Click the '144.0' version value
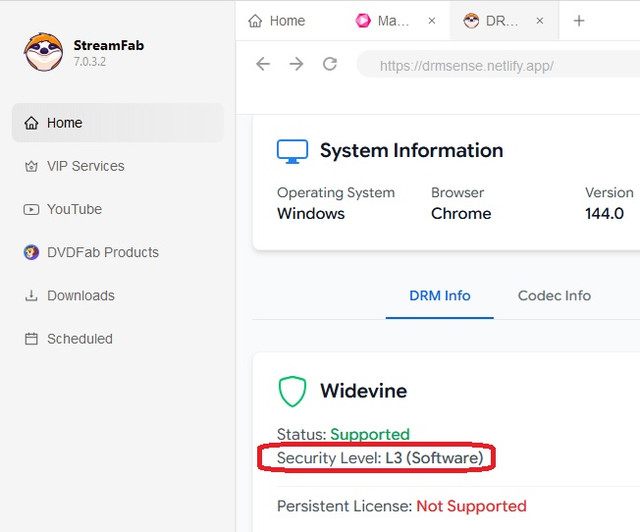The height and width of the screenshot is (532, 640). tap(604, 214)
